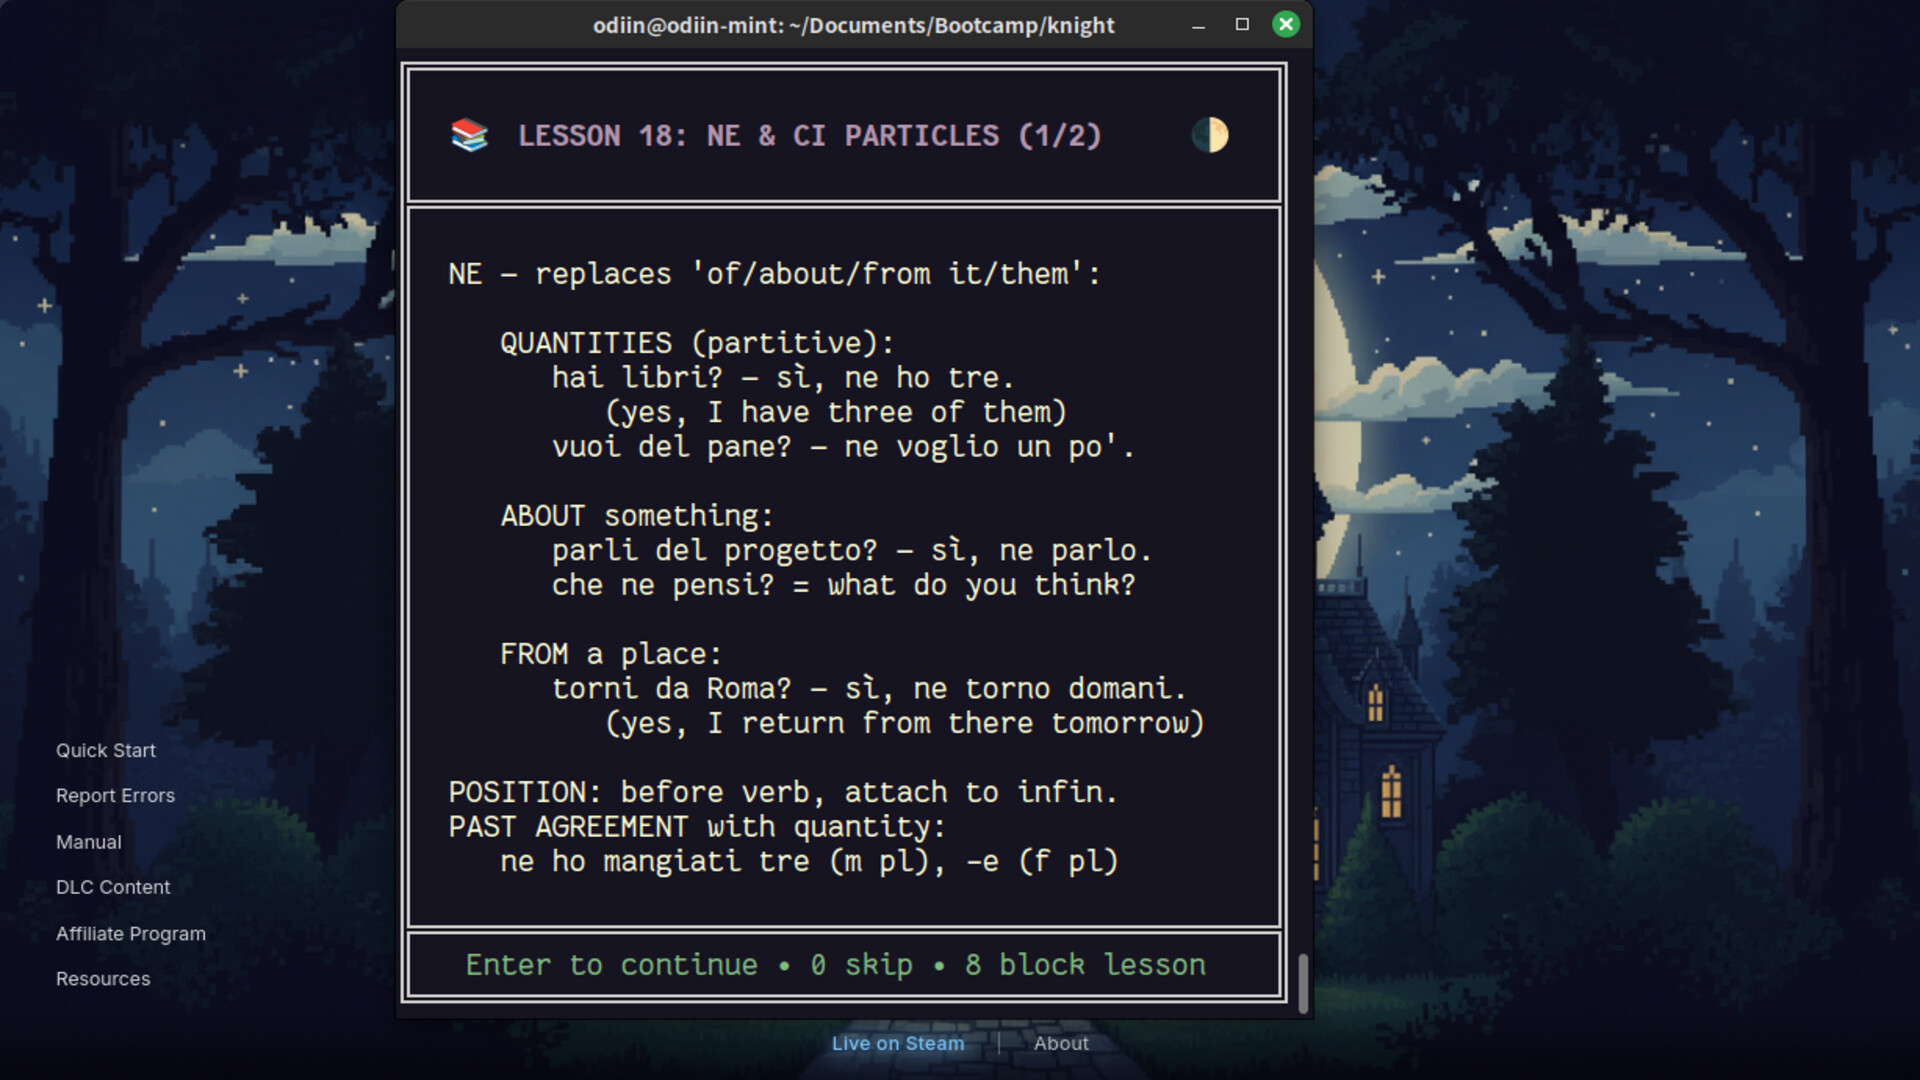The height and width of the screenshot is (1080, 1920).
Task: Click the line 'torni da Roma? – sì, ne torno domani.'
Action: [869, 689]
